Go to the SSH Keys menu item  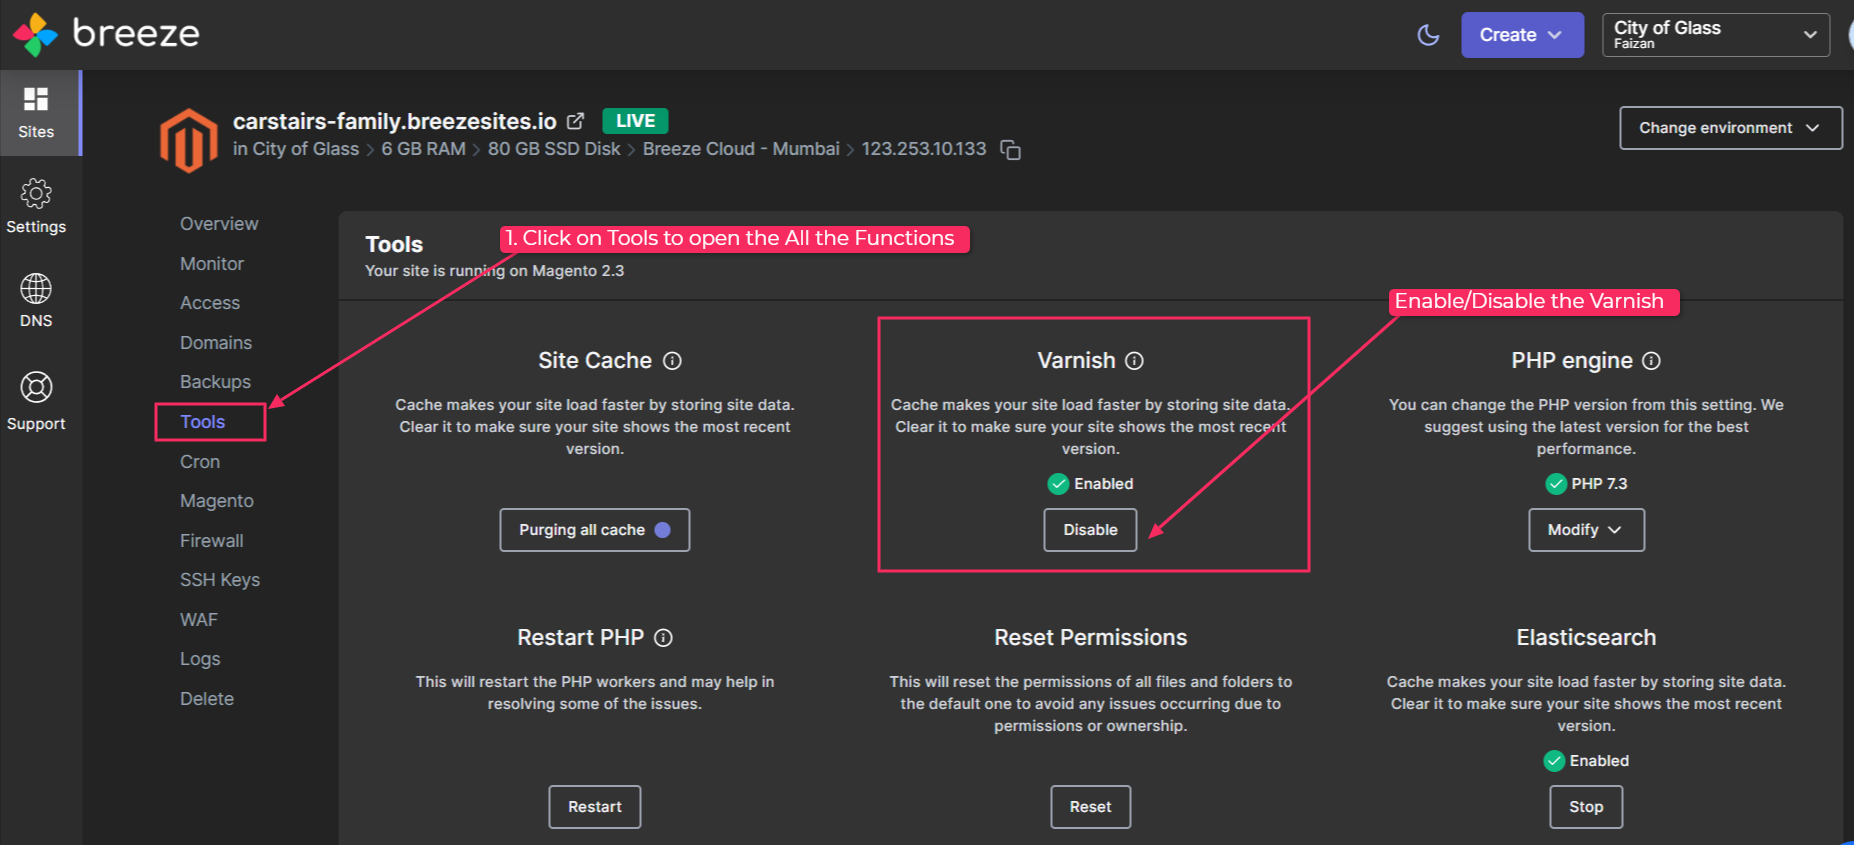click(x=220, y=580)
